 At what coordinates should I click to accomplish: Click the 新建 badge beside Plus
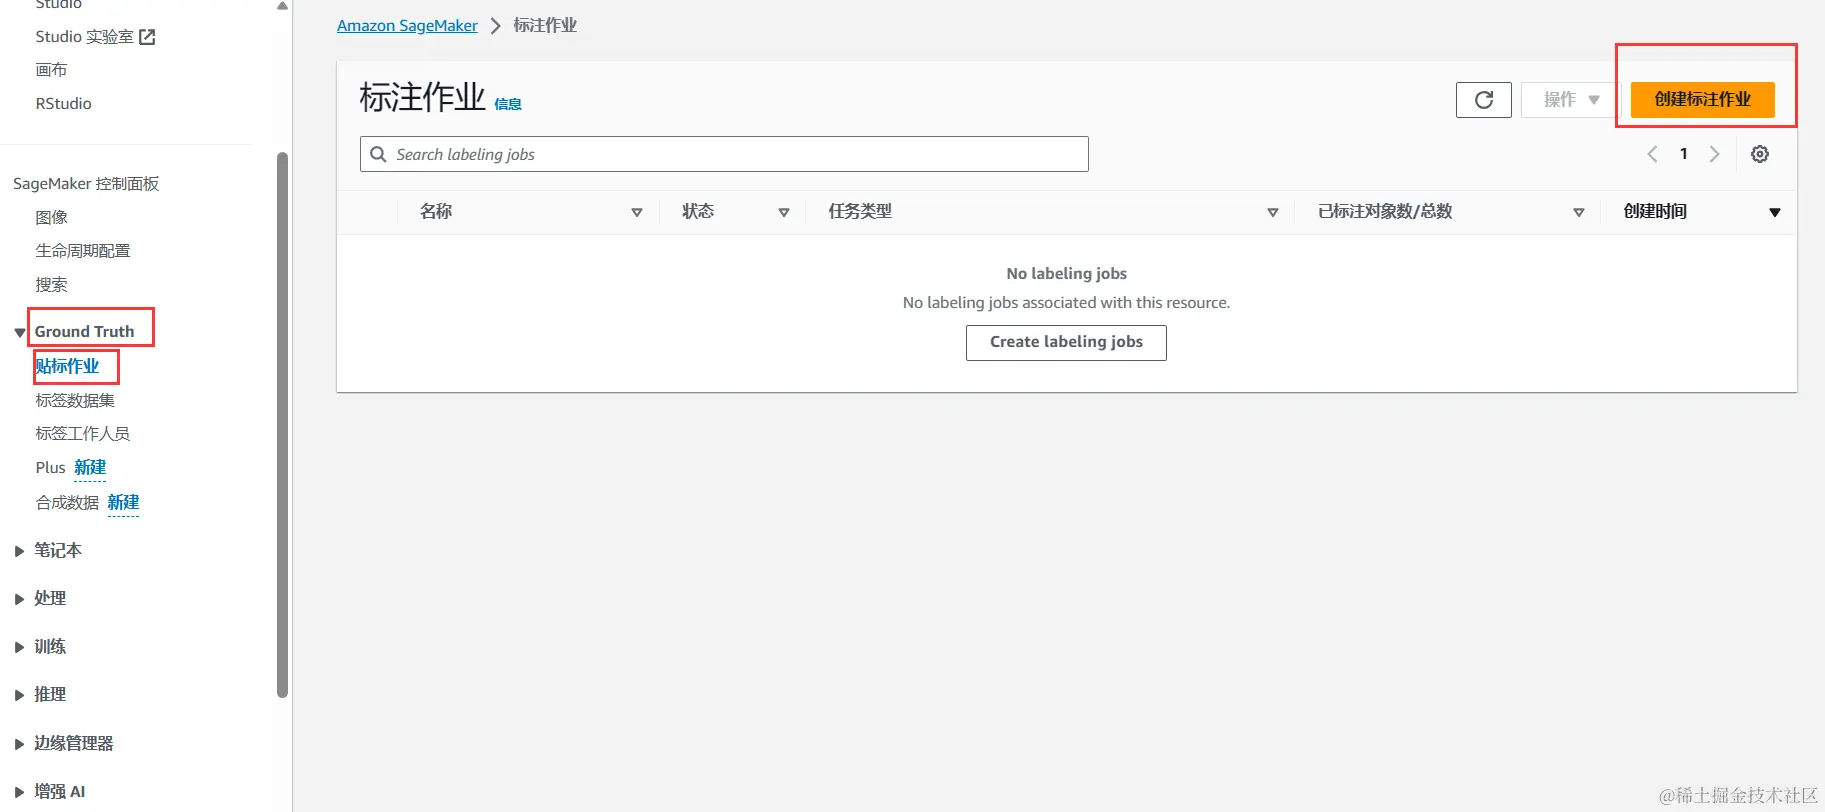click(90, 467)
